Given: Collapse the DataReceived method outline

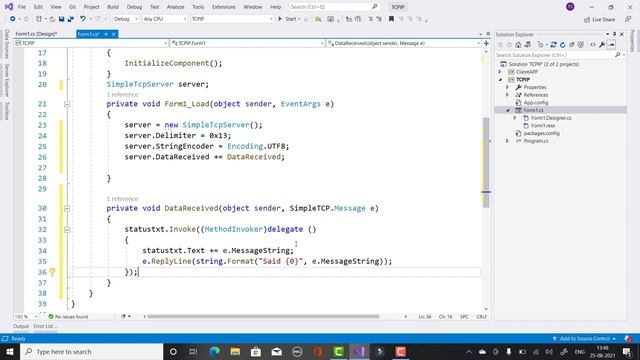Looking at the screenshot, I should [67, 209].
